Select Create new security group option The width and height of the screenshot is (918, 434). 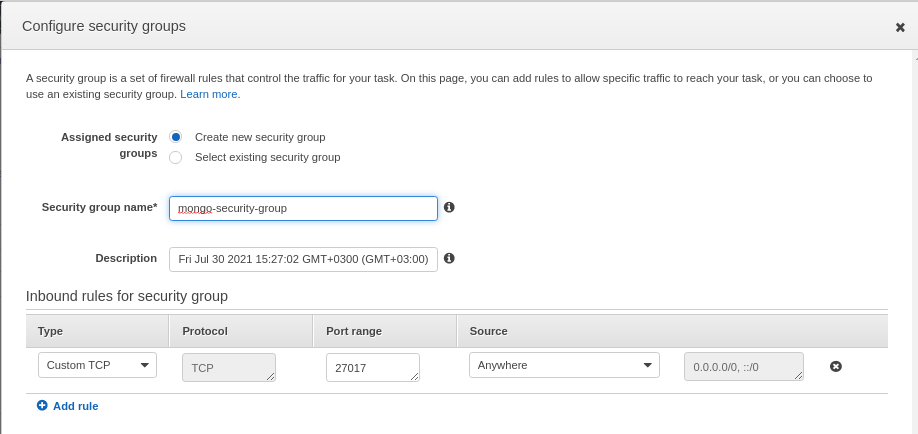point(176,137)
